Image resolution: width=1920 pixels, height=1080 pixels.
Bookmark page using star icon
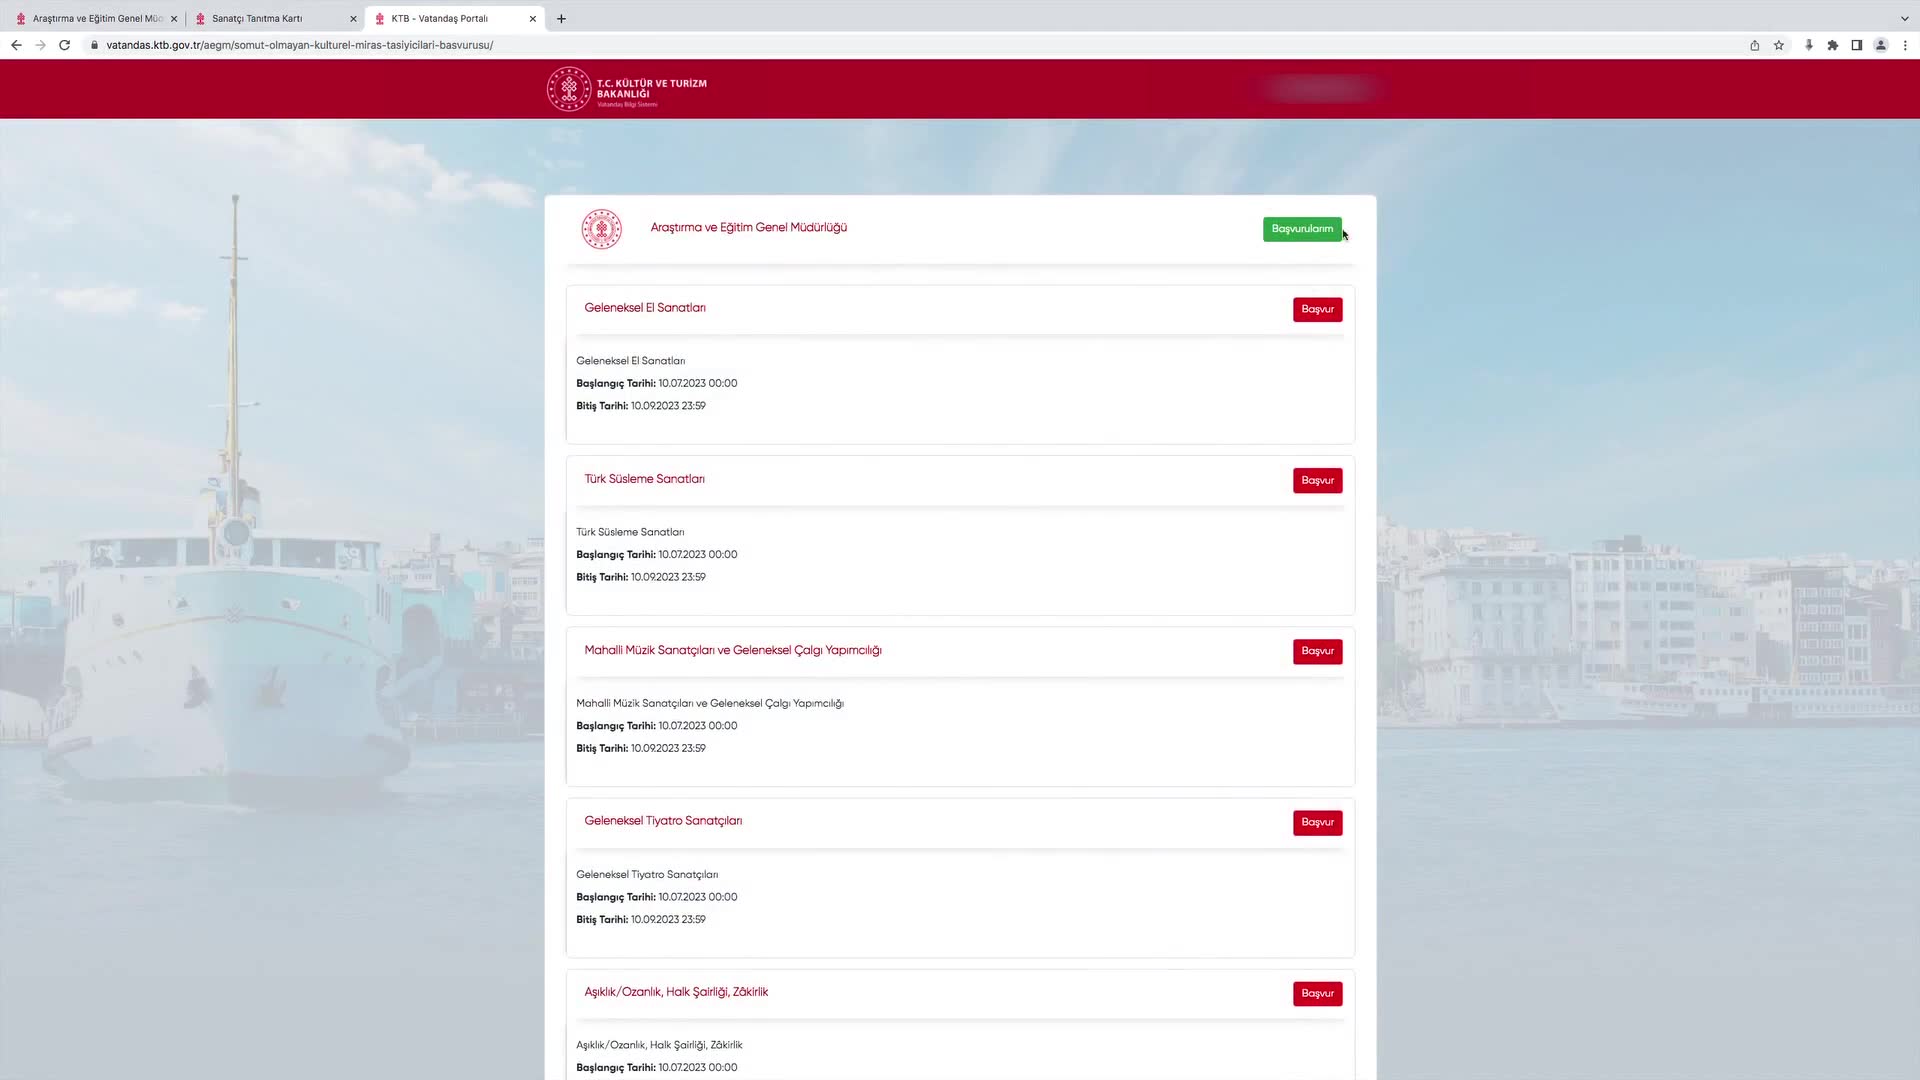1779,45
